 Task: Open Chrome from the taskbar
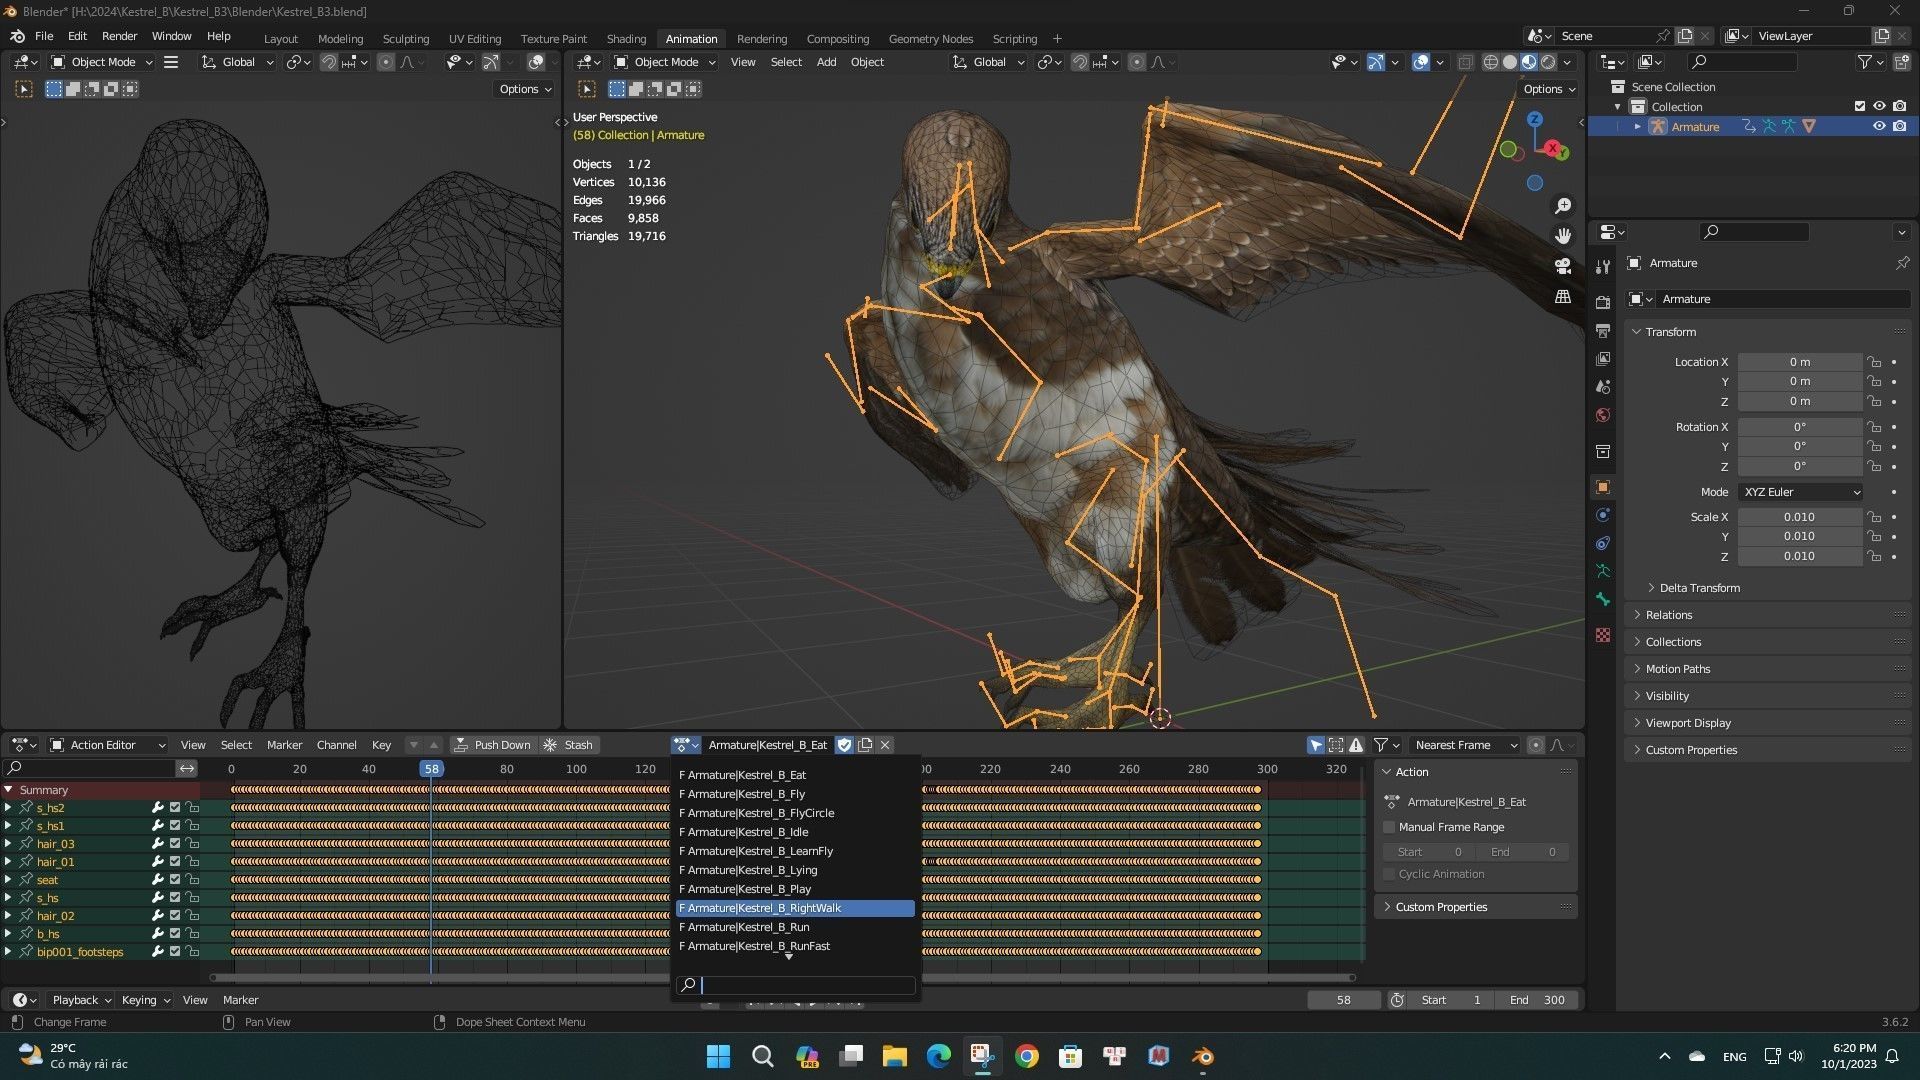[1026, 1056]
